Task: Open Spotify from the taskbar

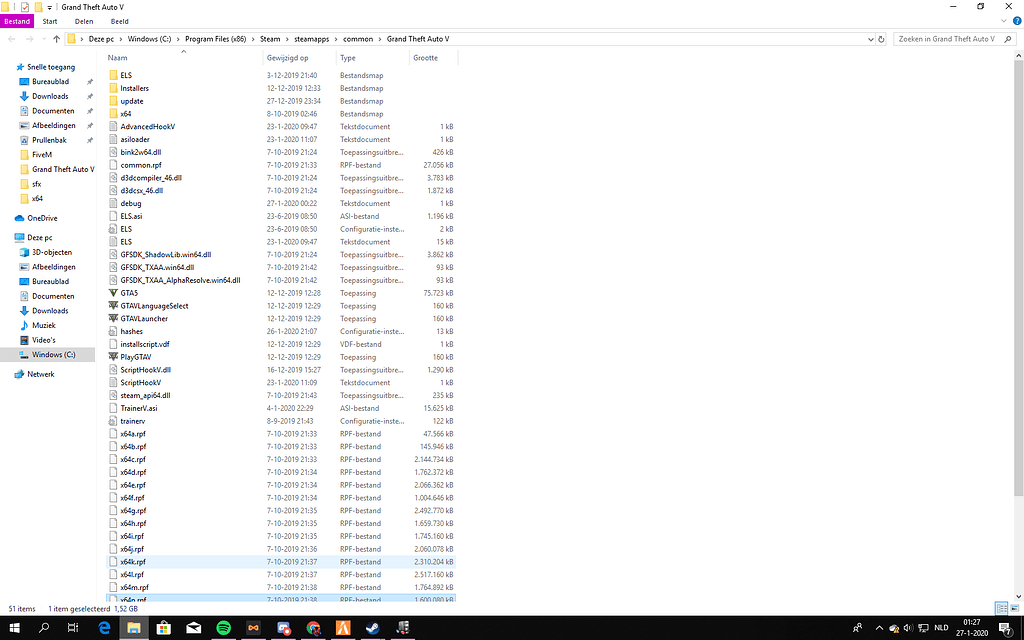Action: [x=223, y=628]
